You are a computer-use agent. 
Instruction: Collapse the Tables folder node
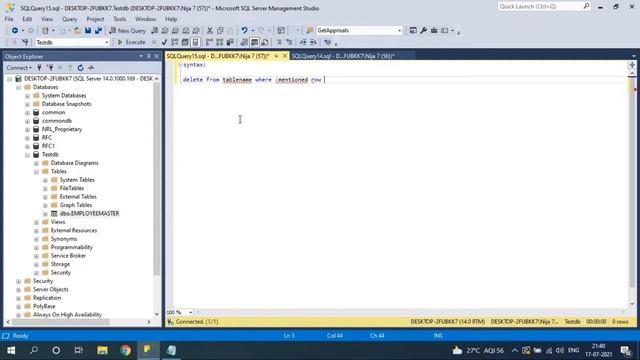tap(36, 171)
